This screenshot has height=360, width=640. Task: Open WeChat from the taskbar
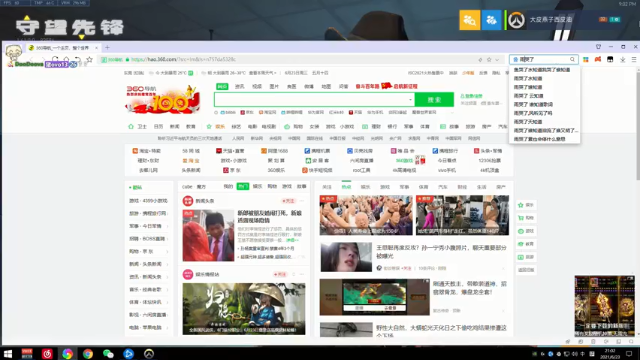point(108,353)
